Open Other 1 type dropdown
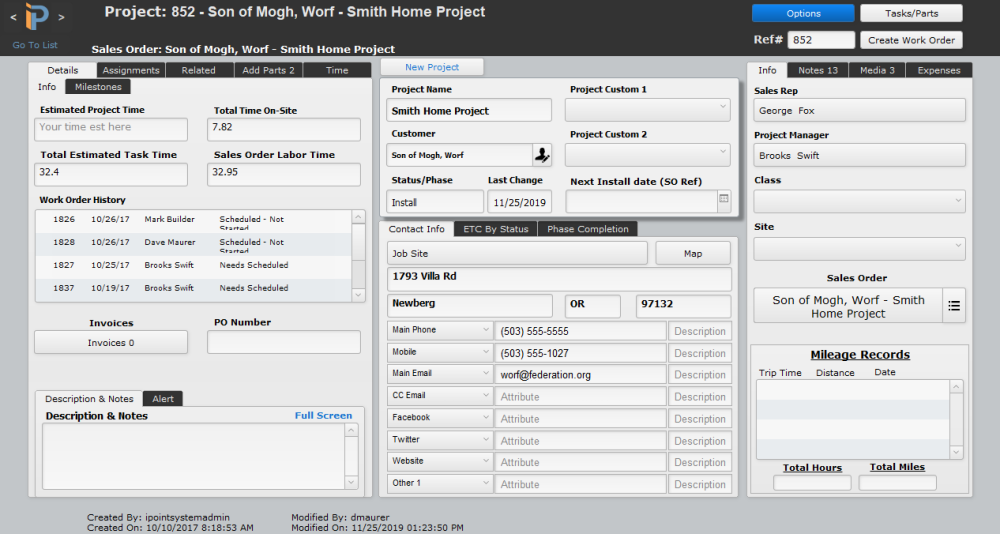 coord(439,484)
